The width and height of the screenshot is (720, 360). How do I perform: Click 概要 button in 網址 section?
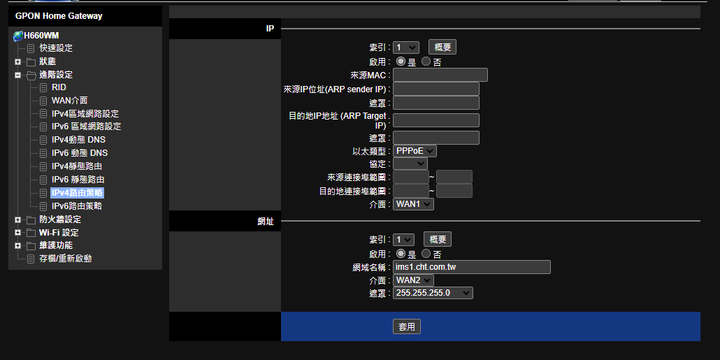point(438,239)
